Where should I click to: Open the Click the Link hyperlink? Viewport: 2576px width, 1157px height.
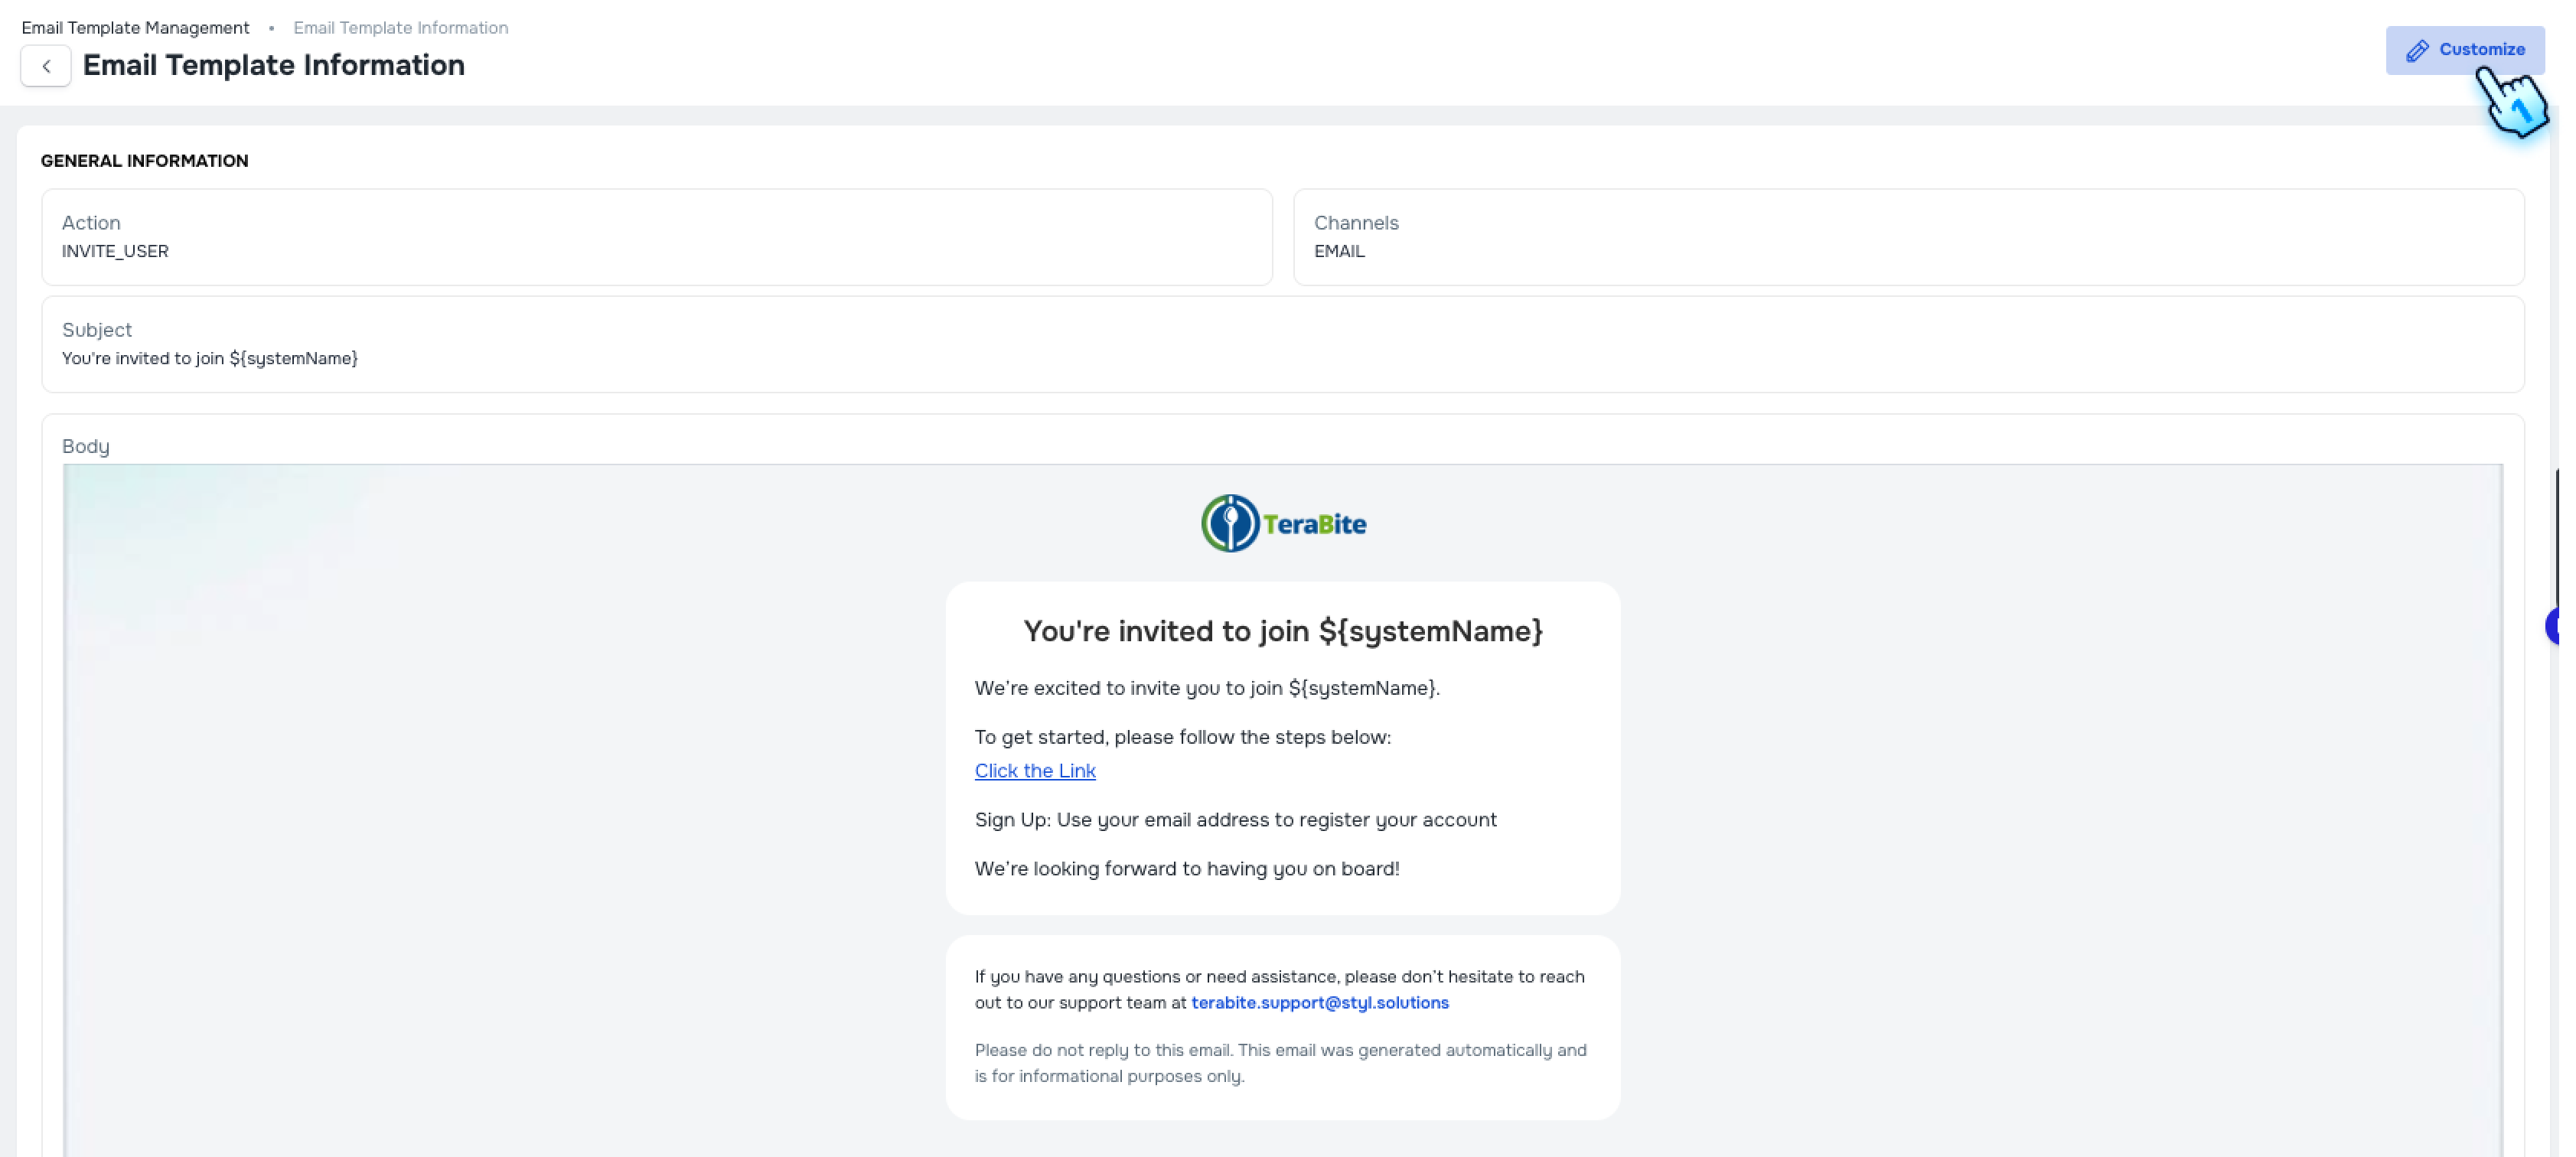pyautogui.click(x=1035, y=770)
